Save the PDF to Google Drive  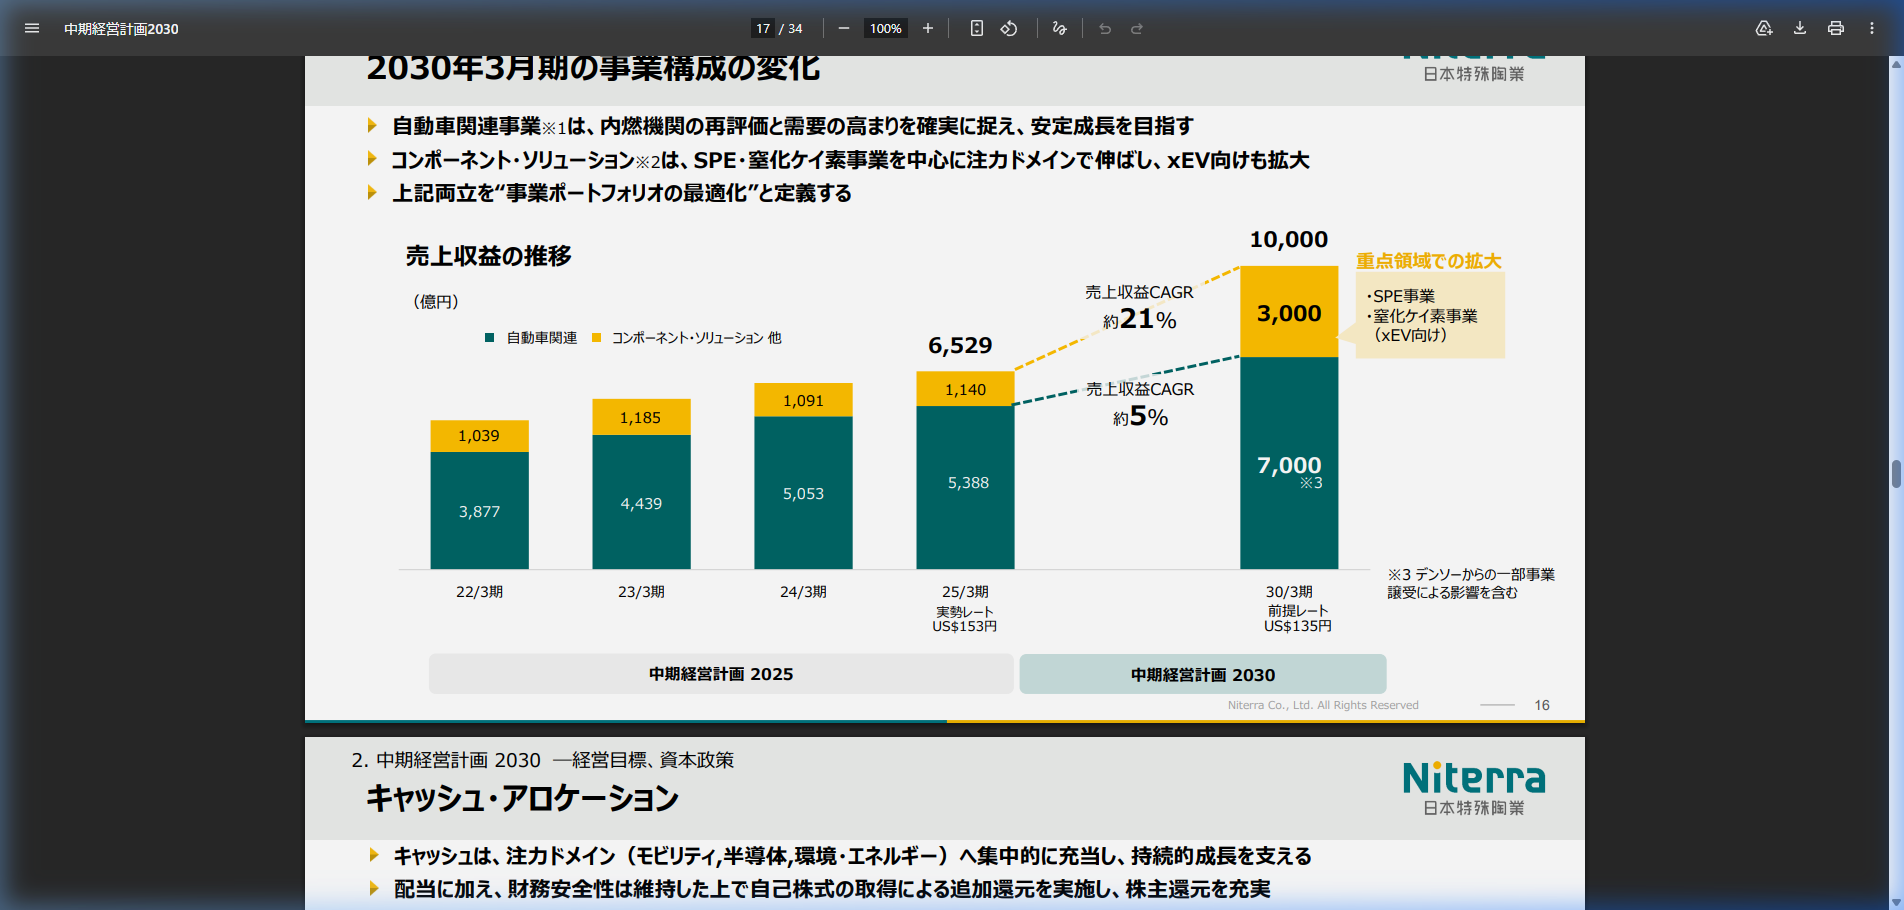1764,28
